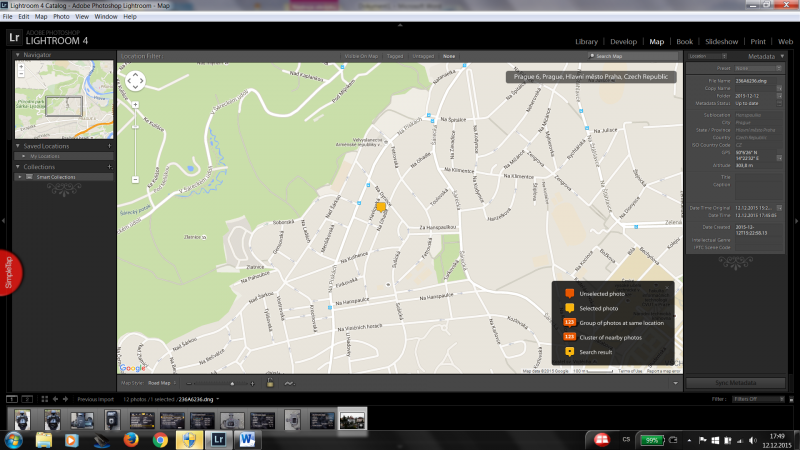
Task: Click the GPS field action button
Action: pyautogui.click(x=779, y=158)
